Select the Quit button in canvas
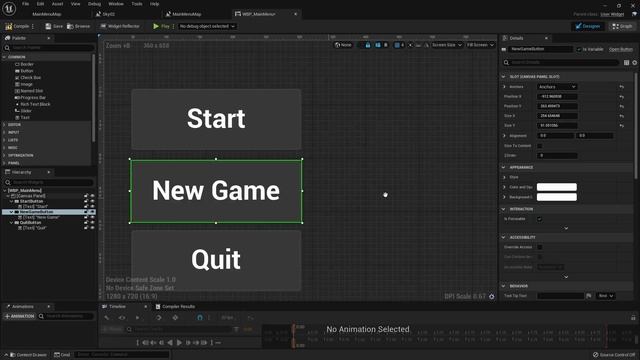640x360 pixels. click(216, 260)
